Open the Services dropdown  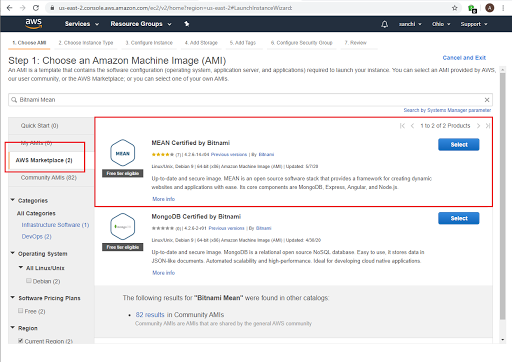coord(82,24)
